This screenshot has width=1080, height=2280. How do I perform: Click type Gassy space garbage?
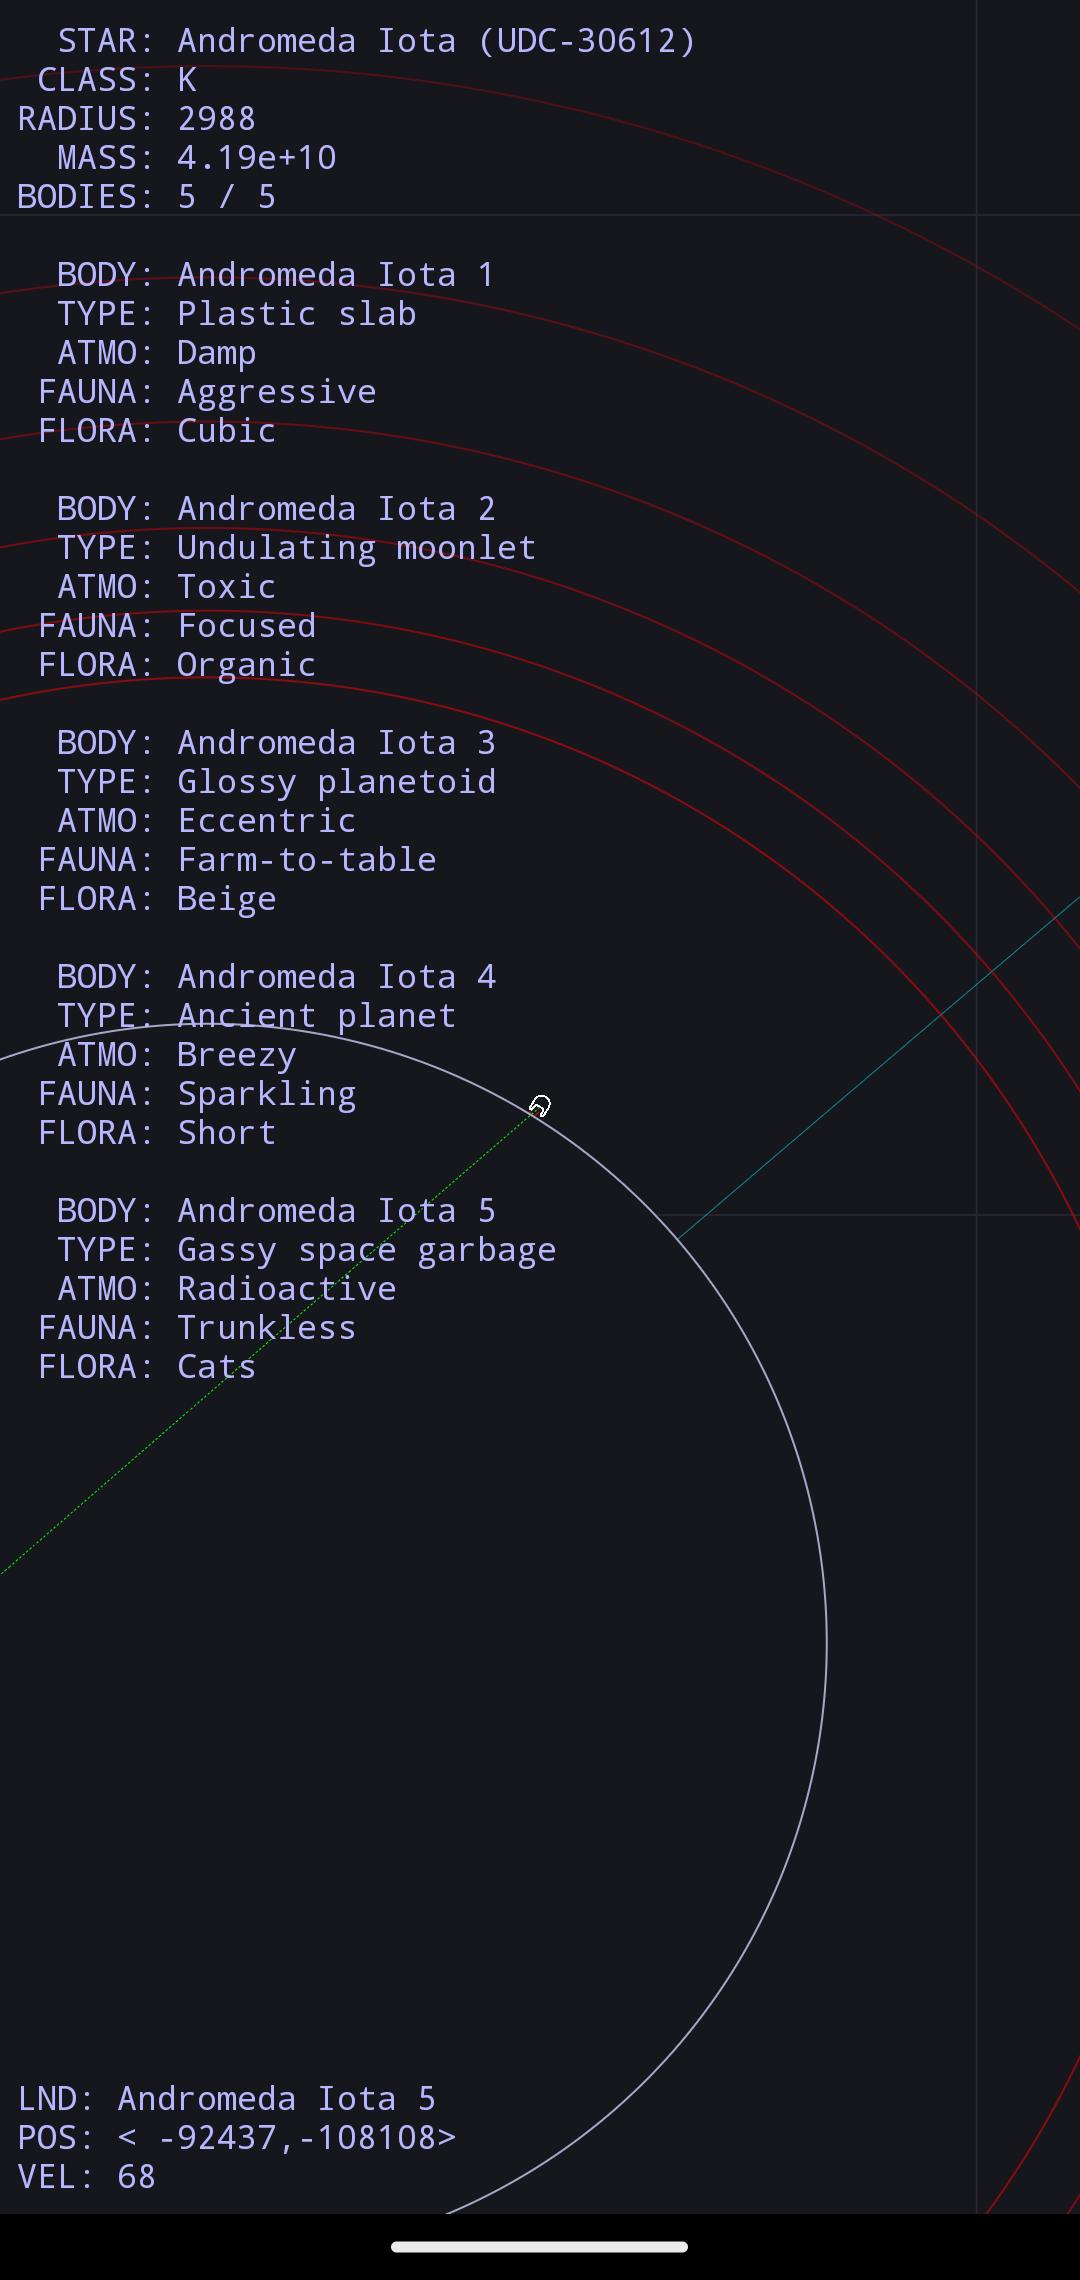point(367,1250)
